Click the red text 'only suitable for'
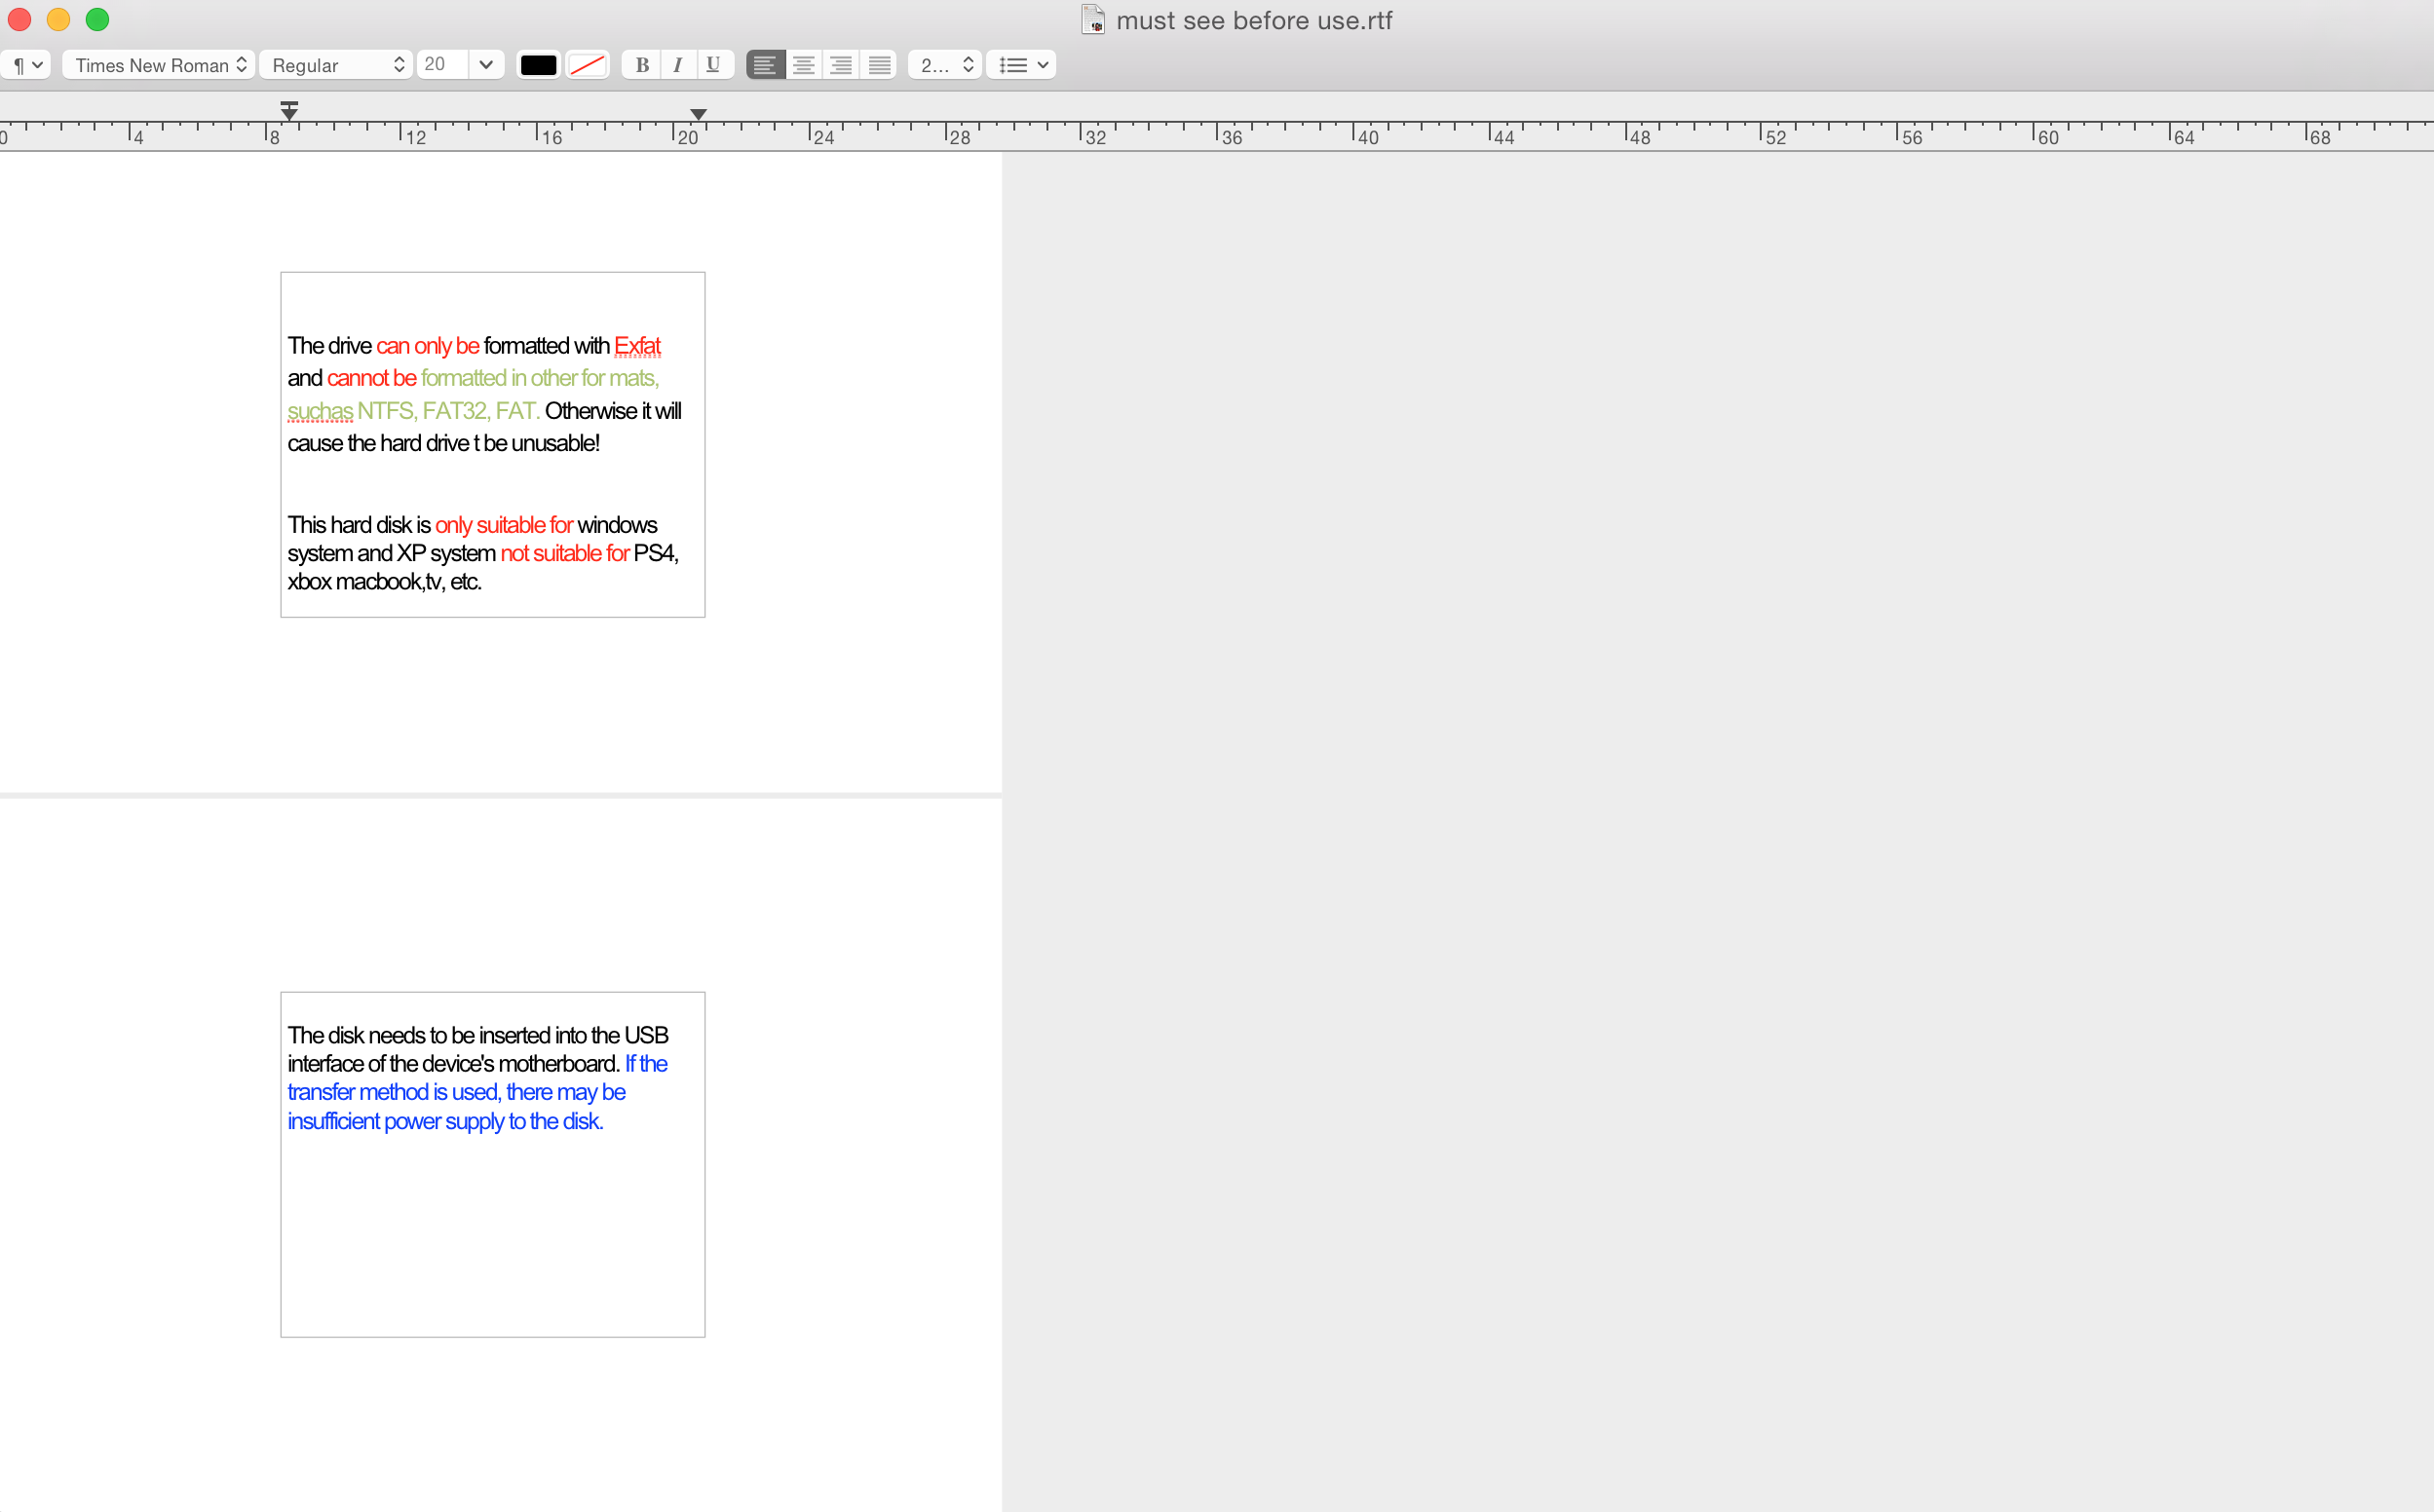2434x1512 pixels. [x=504, y=525]
